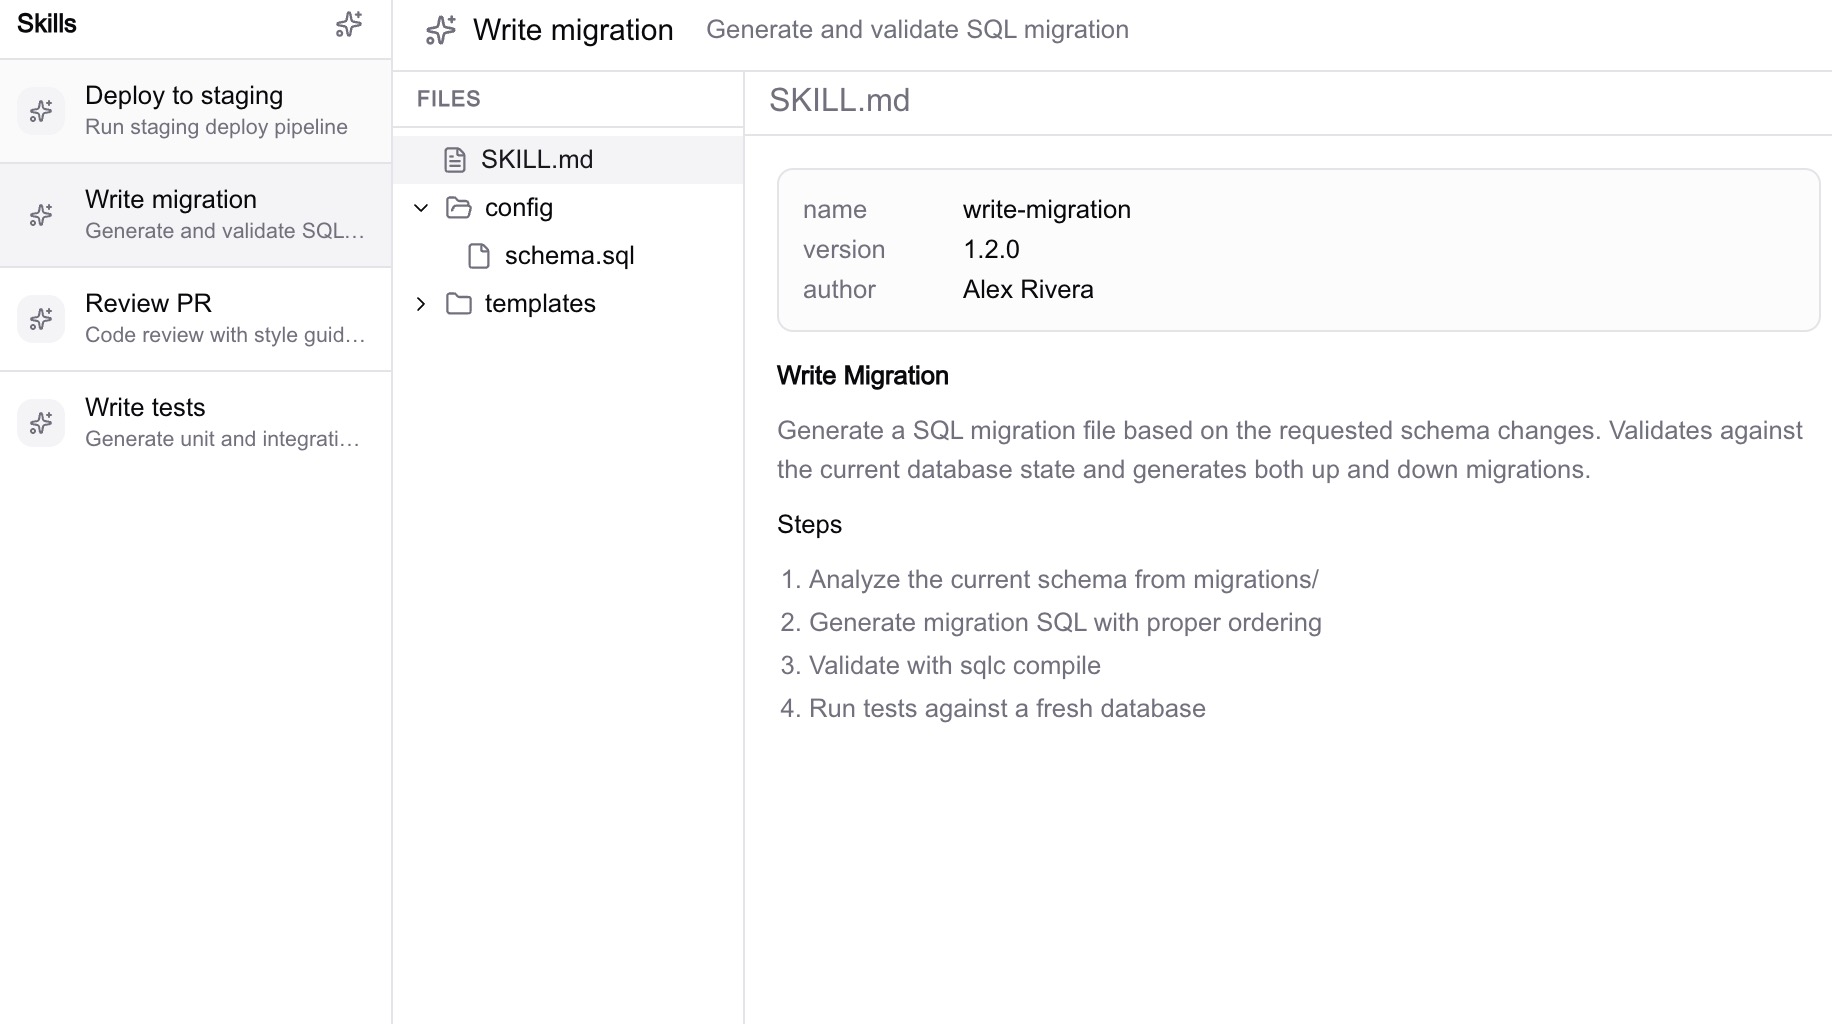The width and height of the screenshot is (1832, 1024).
Task: Collapse the config folder chevron
Action: tap(421, 208)
